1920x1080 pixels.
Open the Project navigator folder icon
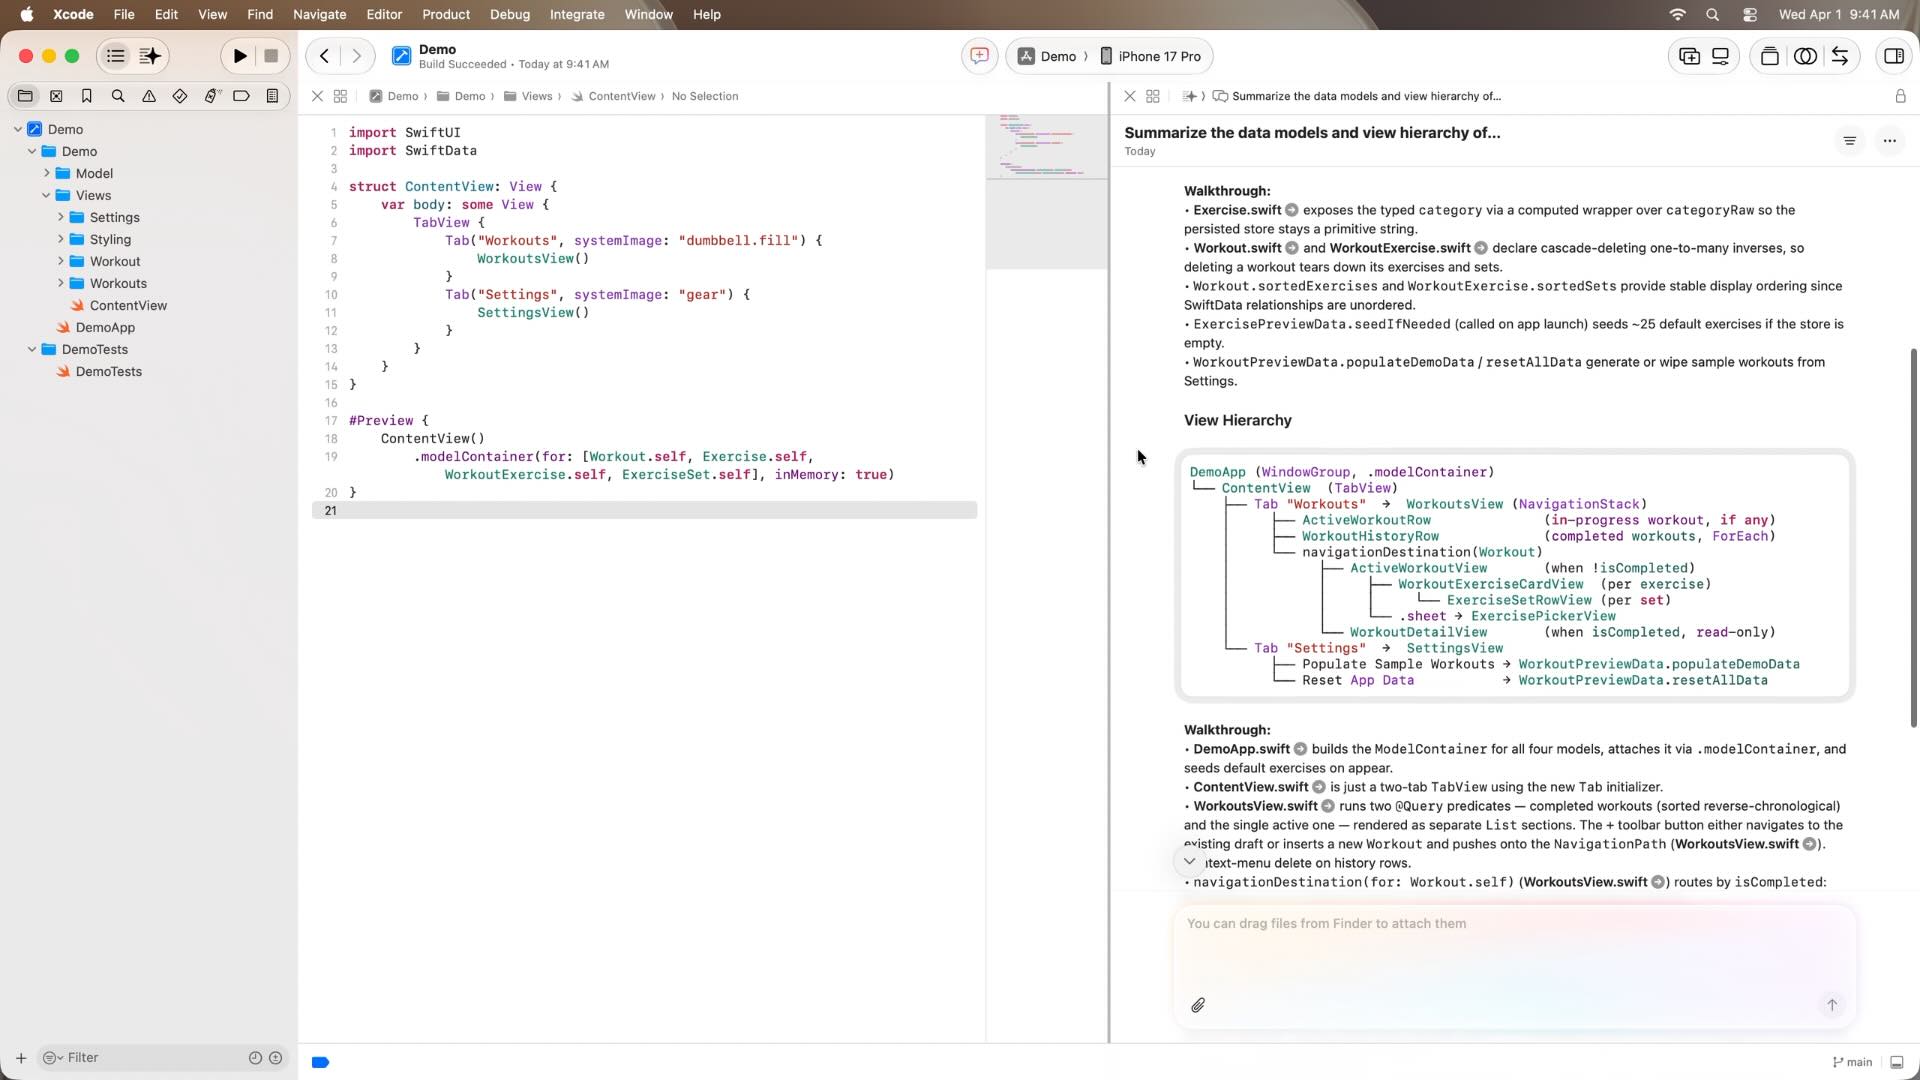click(x=25, y=96)
